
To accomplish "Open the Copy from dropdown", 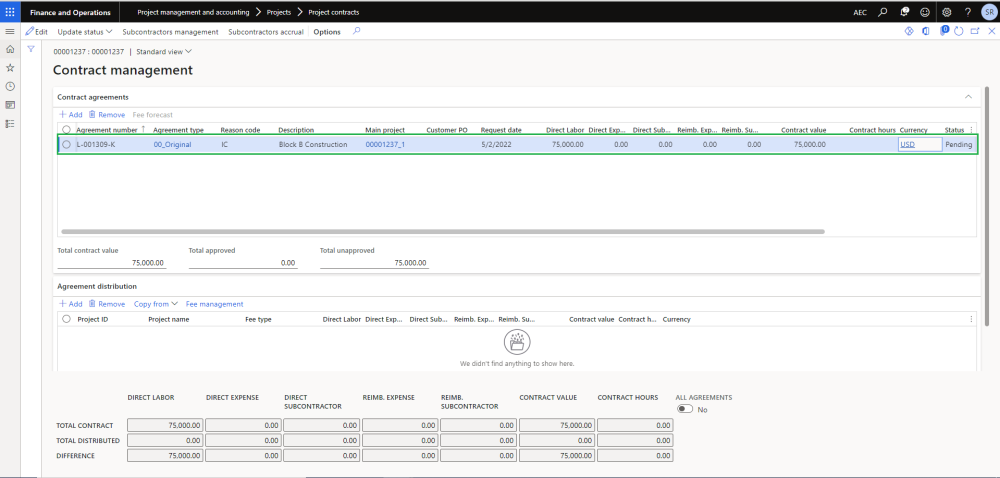I will (155, 304).
